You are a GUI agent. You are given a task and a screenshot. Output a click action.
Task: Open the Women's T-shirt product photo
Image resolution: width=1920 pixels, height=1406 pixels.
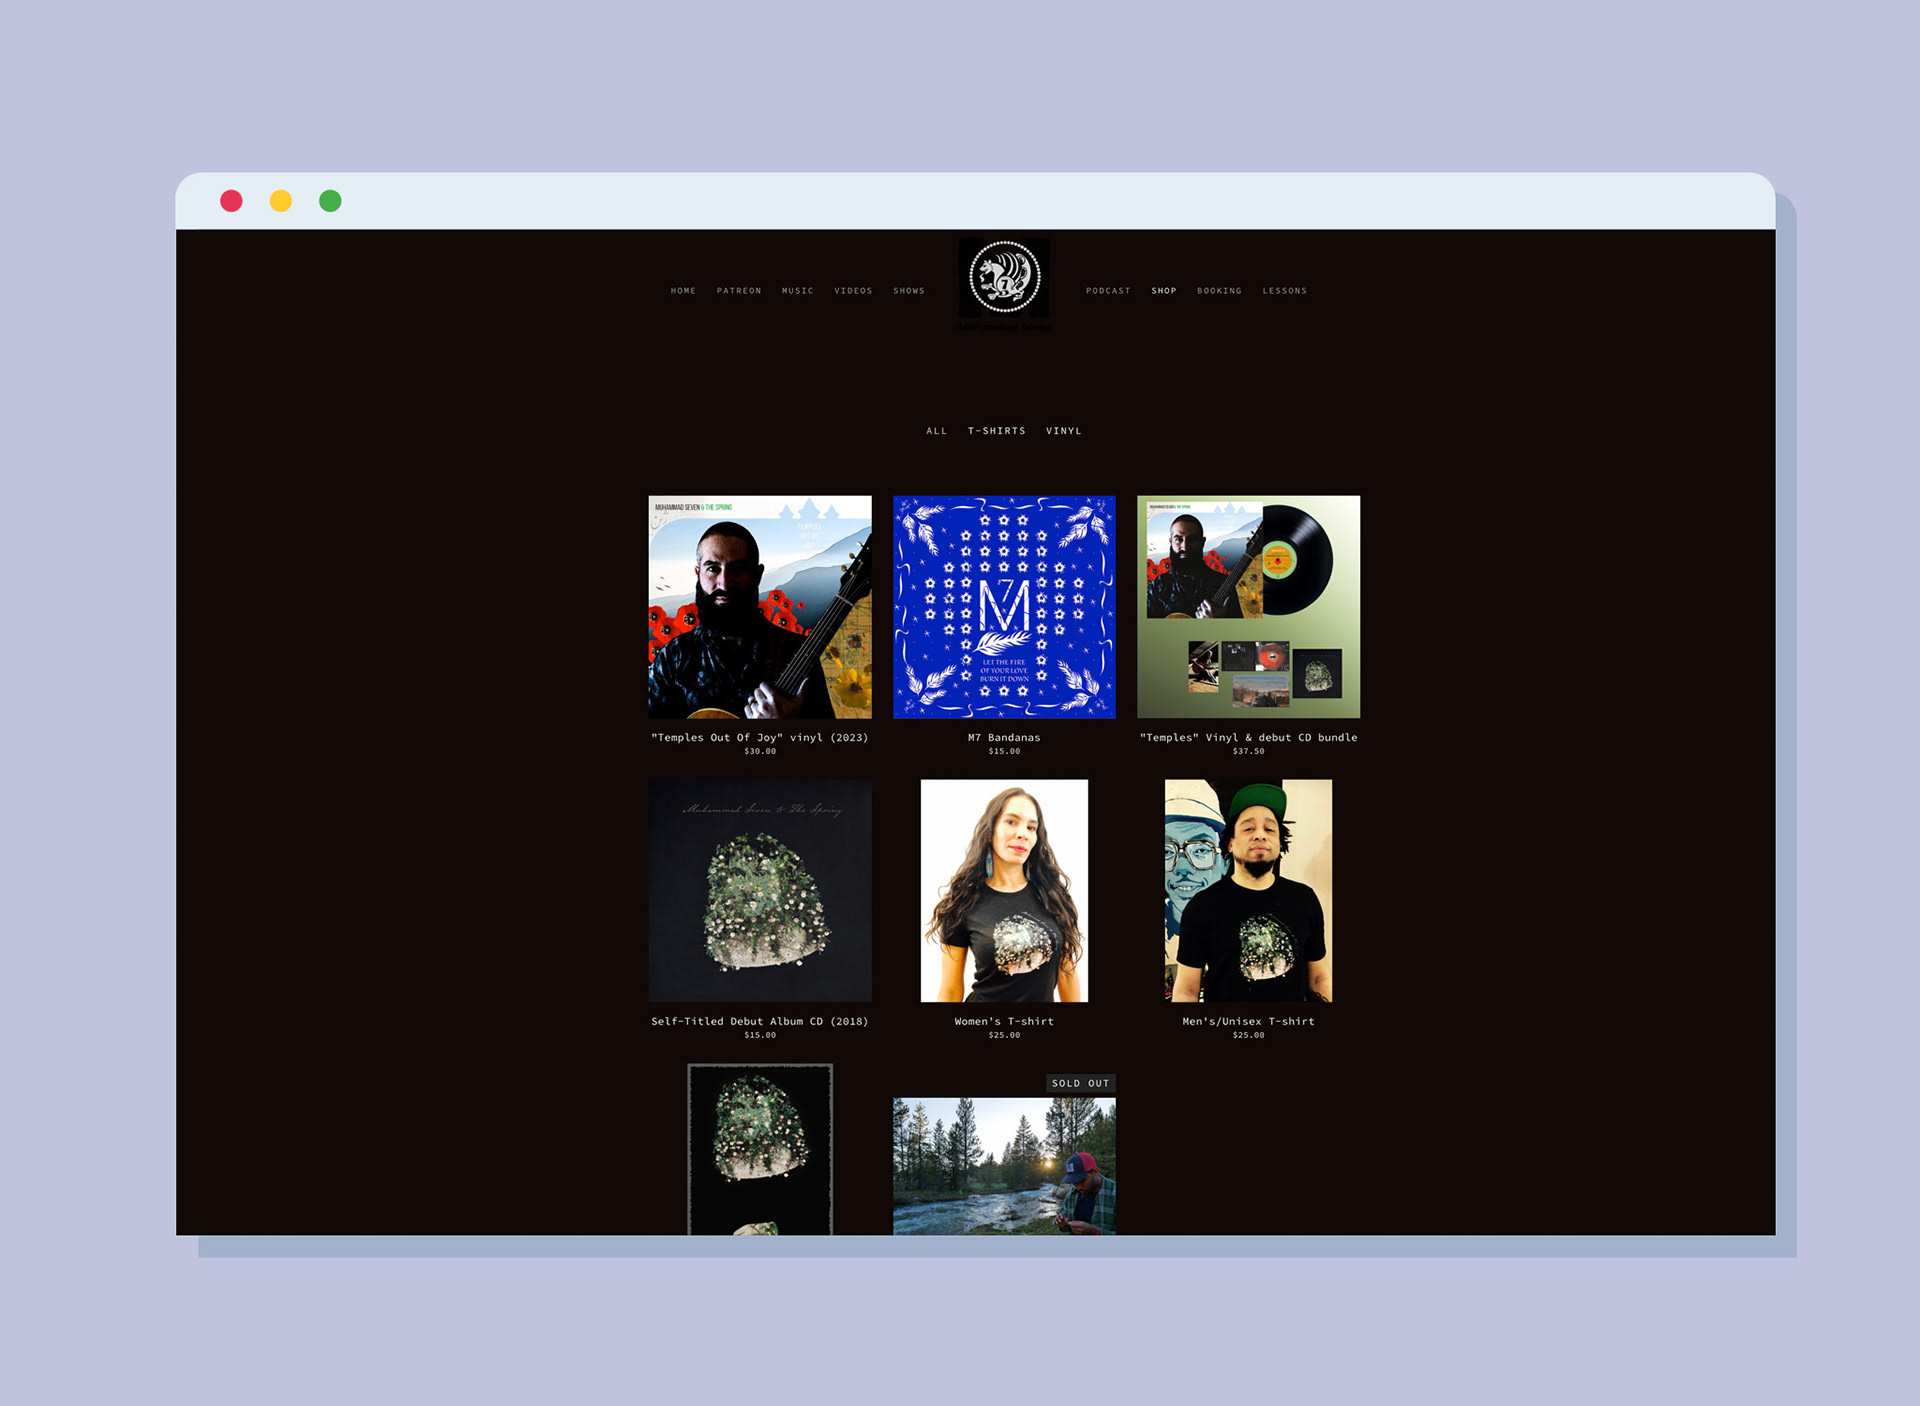[1004, 891]
